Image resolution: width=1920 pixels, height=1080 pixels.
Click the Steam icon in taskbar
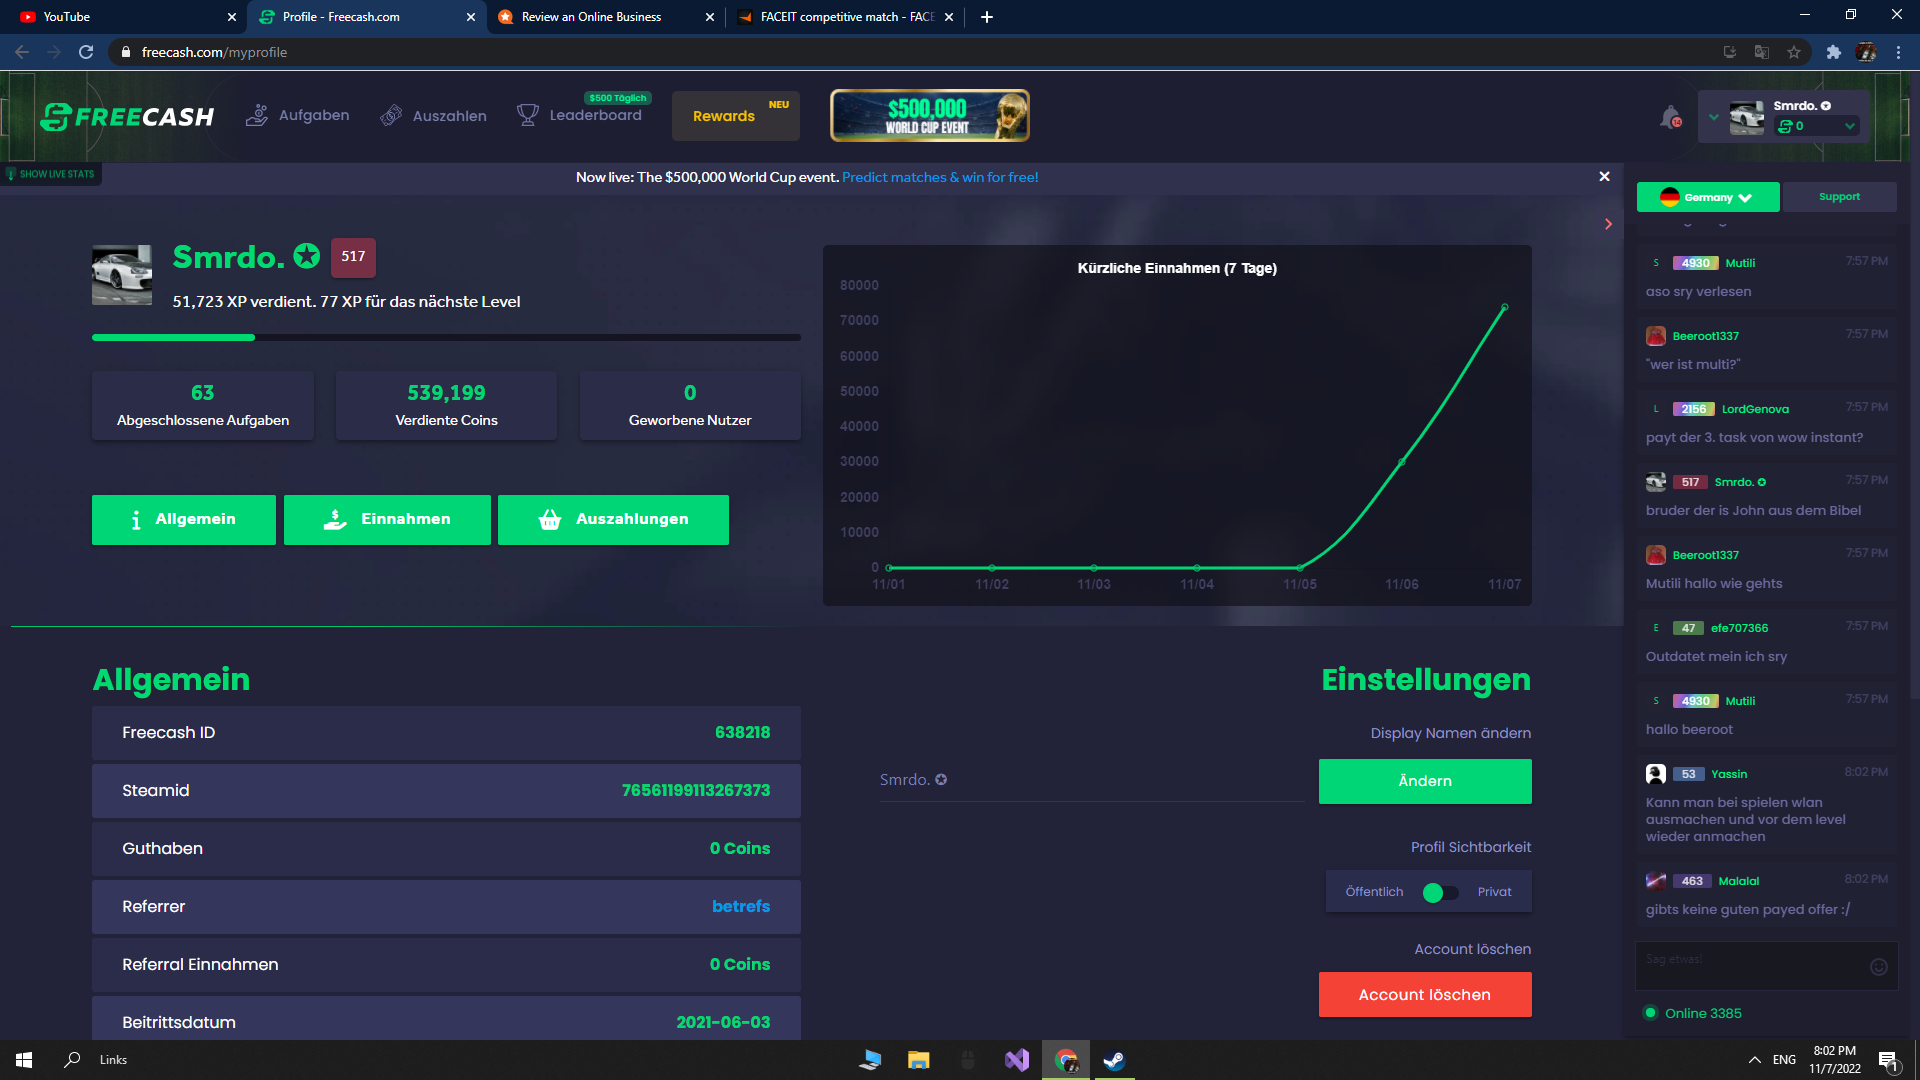1113,1060
